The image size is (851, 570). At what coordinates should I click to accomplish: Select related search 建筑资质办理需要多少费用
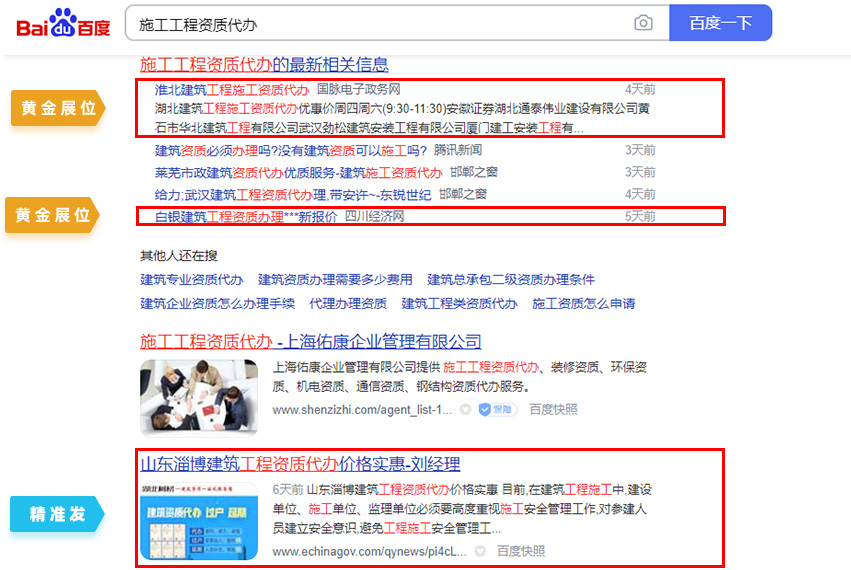(335, 280)
